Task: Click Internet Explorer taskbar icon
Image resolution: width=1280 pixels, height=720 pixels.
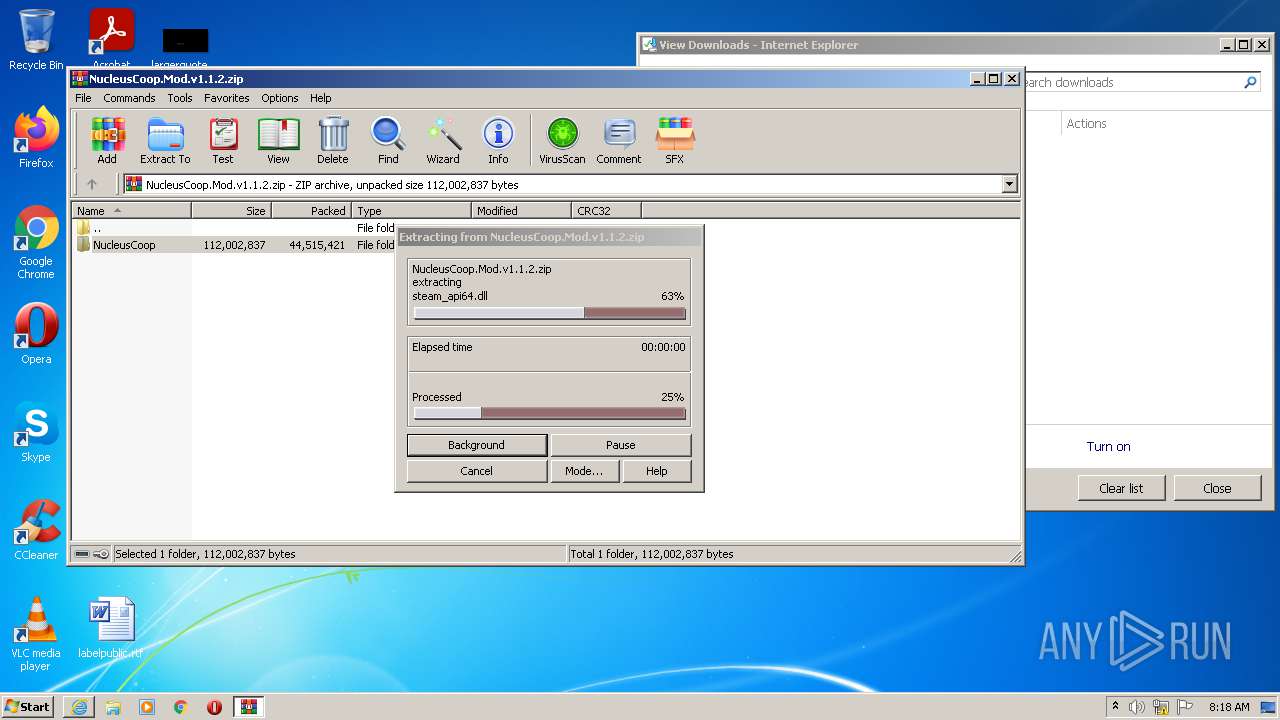Action: click(x=79, y=707)
